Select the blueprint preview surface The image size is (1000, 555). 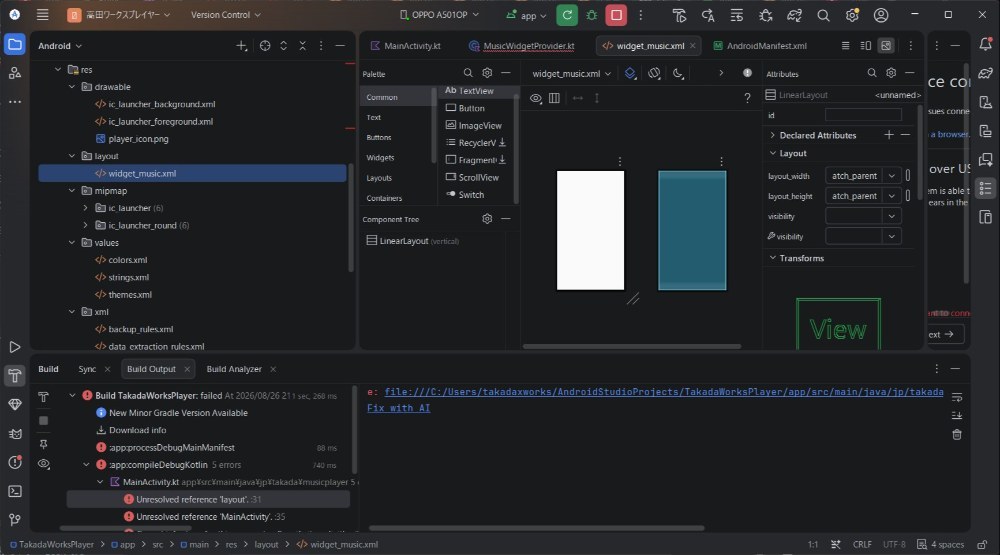692,230
